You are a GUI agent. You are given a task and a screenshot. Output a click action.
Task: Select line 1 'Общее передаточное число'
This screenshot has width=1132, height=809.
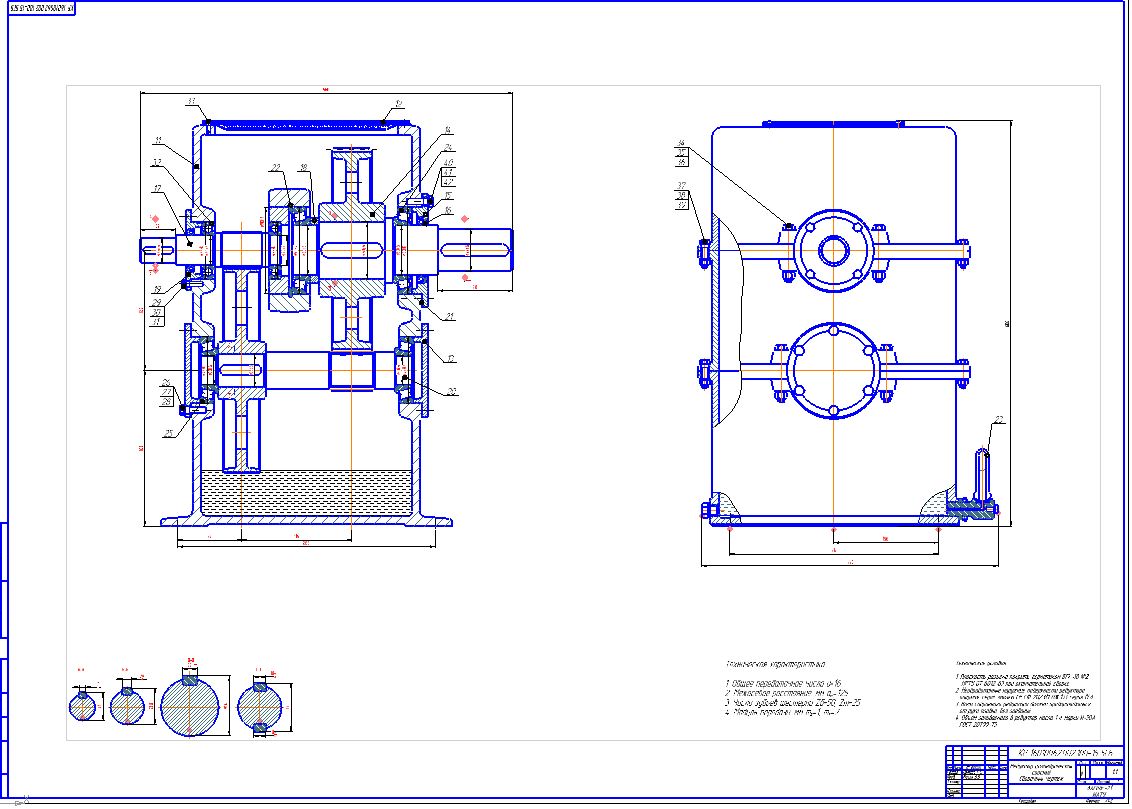[x=783, y=683]
